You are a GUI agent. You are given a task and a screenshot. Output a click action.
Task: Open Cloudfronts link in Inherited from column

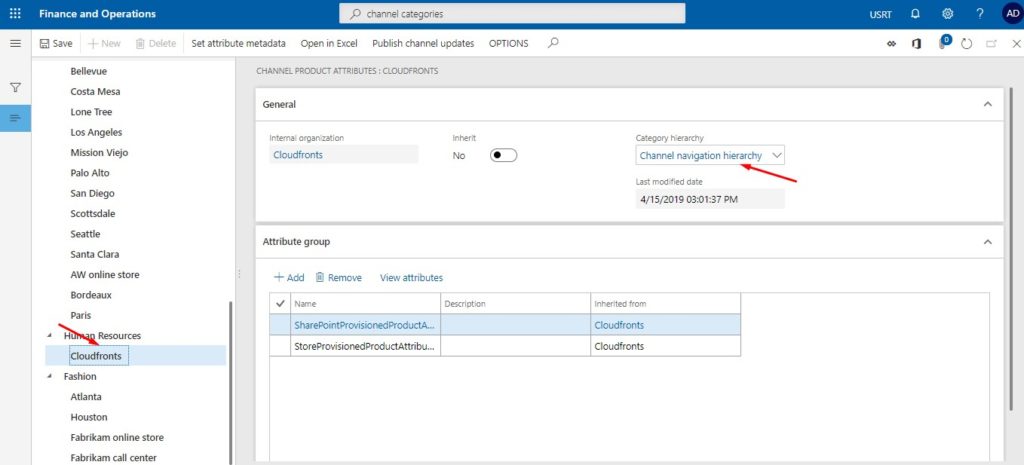click(619, 325)
